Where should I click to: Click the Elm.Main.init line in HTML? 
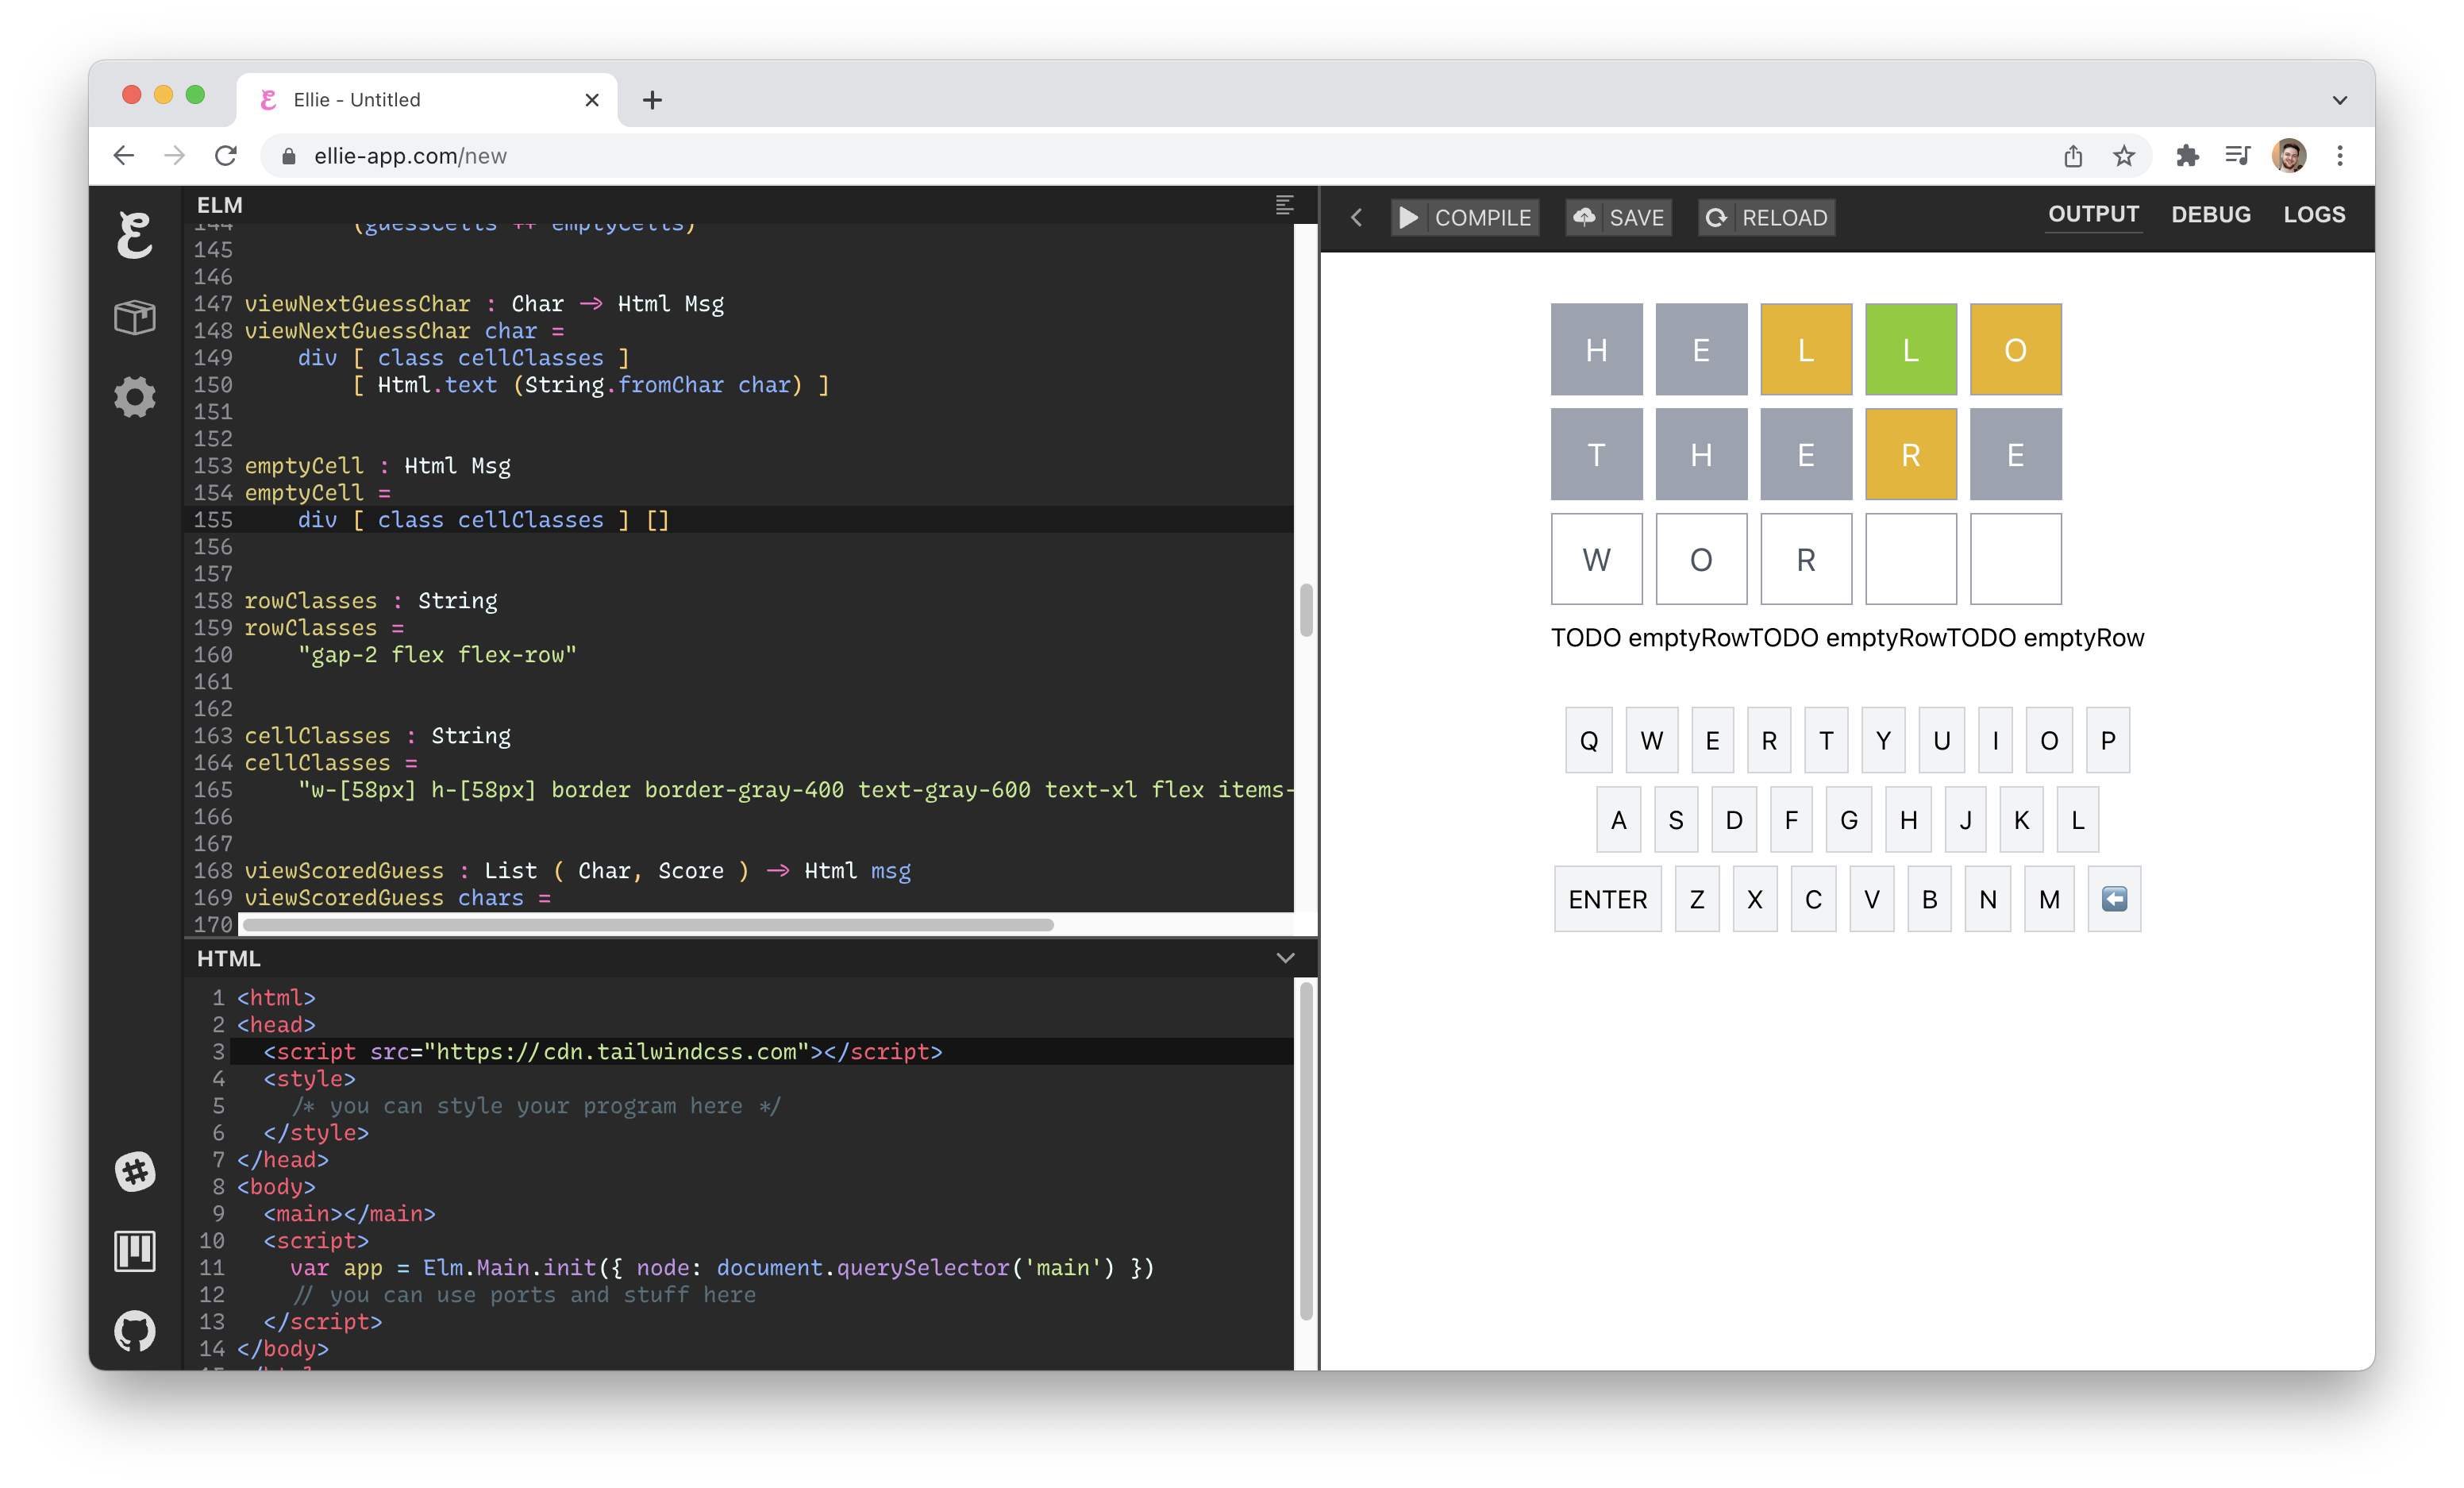tap(722, 1267)
